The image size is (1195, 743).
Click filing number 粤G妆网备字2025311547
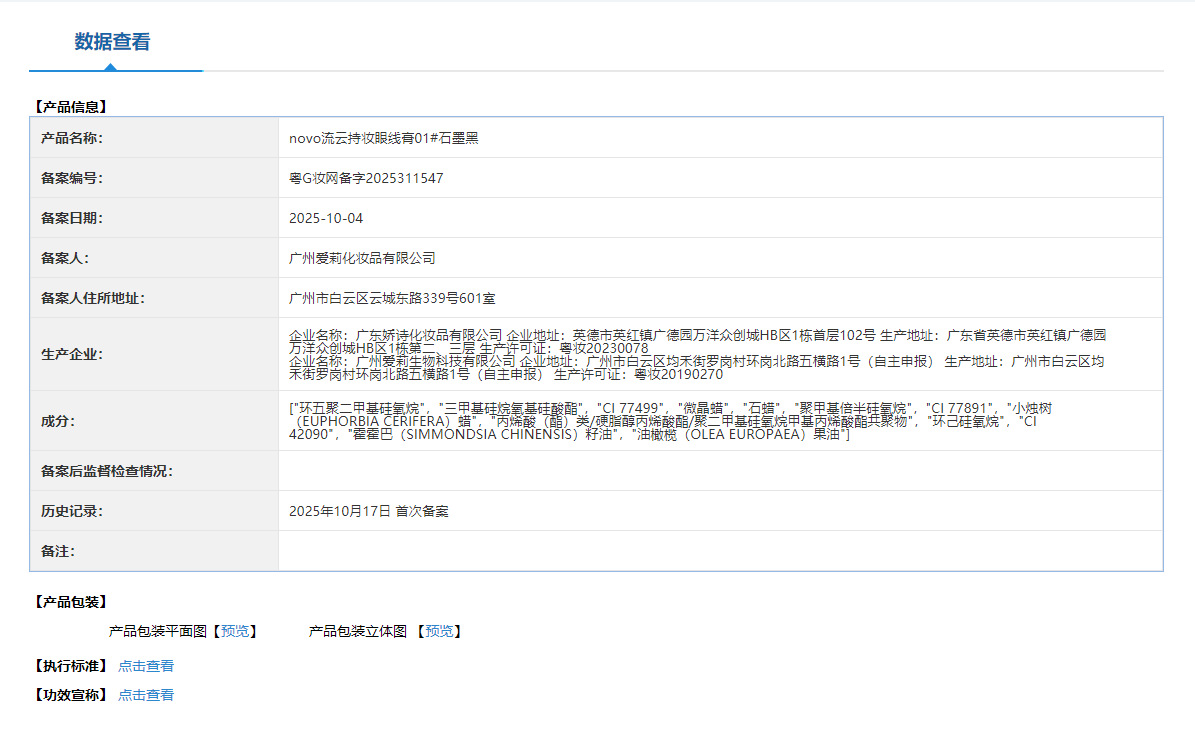tap(366, 178)
